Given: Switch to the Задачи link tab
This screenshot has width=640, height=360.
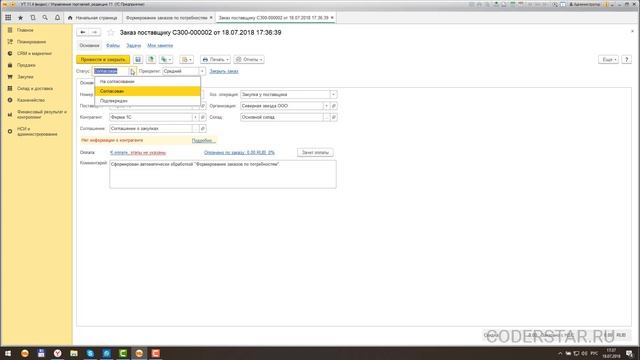Looking at the screenshot, I should click(x=133, y=46).
